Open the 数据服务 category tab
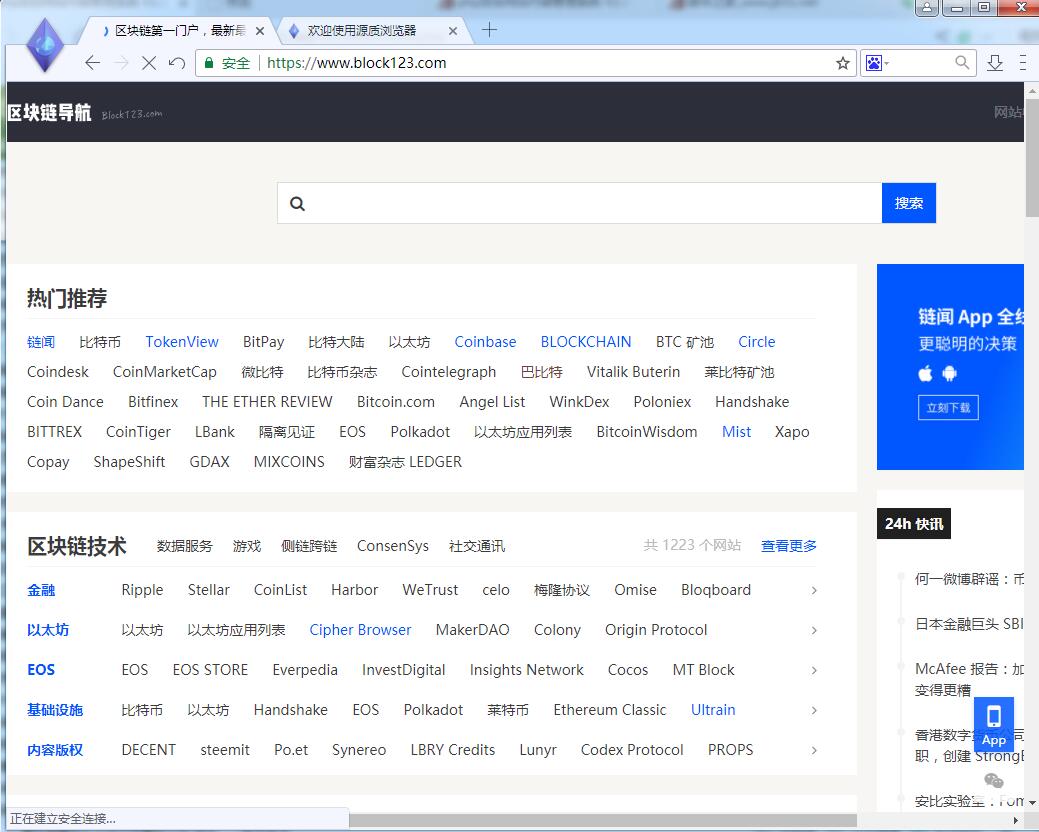Screen dimensions: 1039x832 tap(184, 546)
